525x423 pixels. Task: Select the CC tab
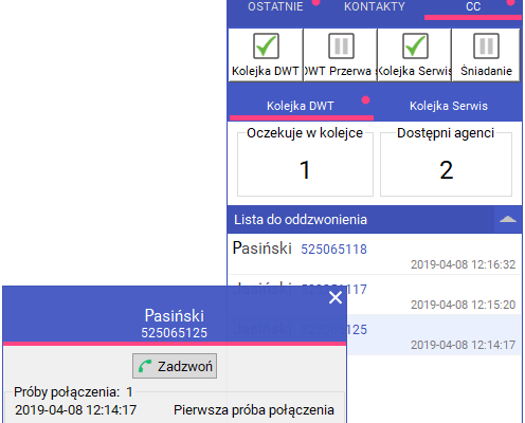(x=473, y=8)
